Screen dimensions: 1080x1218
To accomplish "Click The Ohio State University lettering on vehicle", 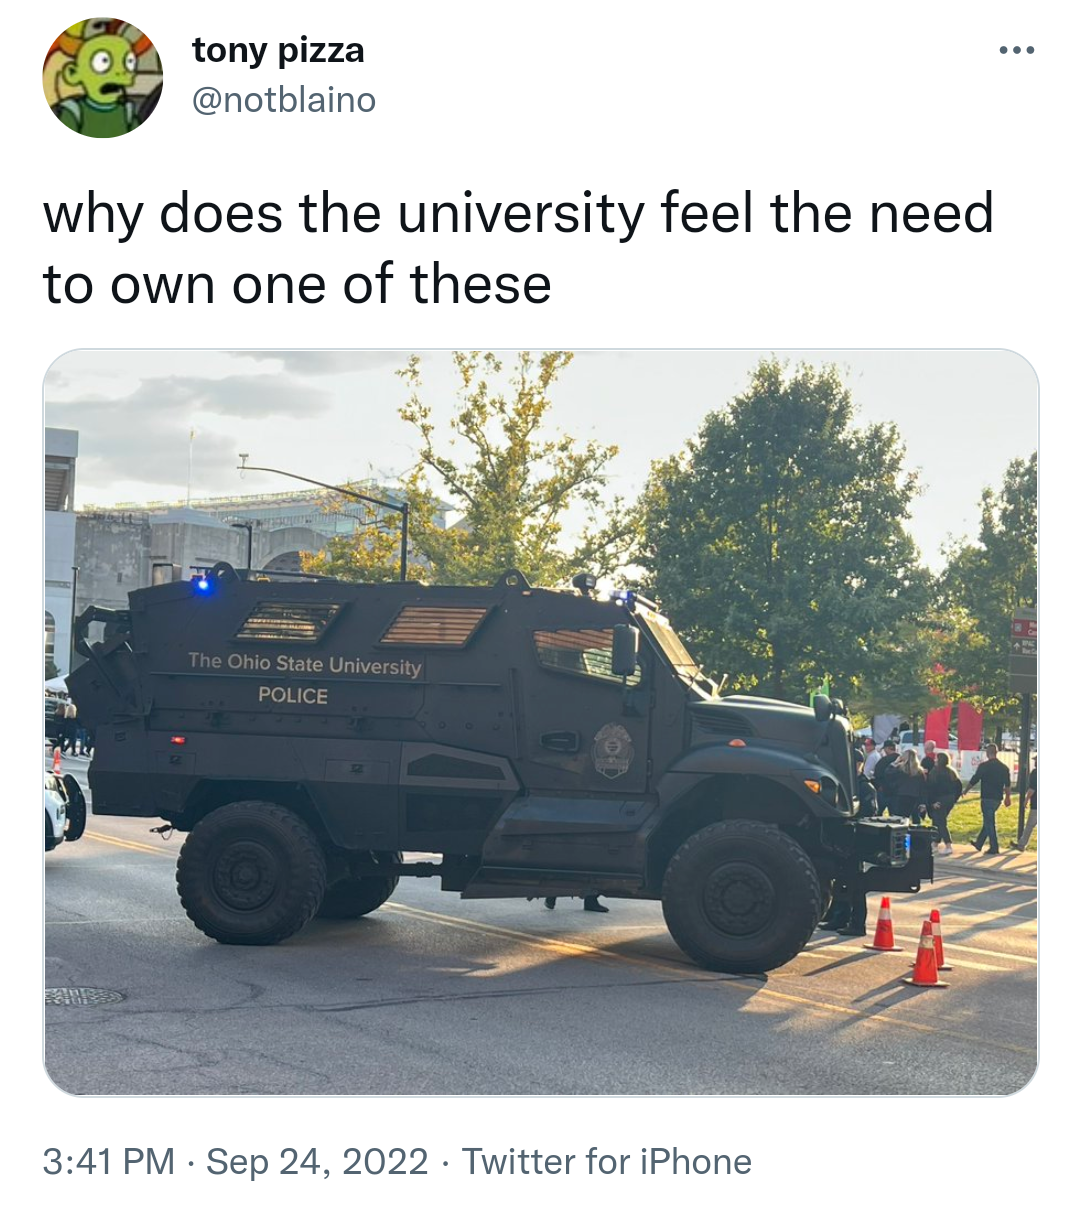I will 305,664.
